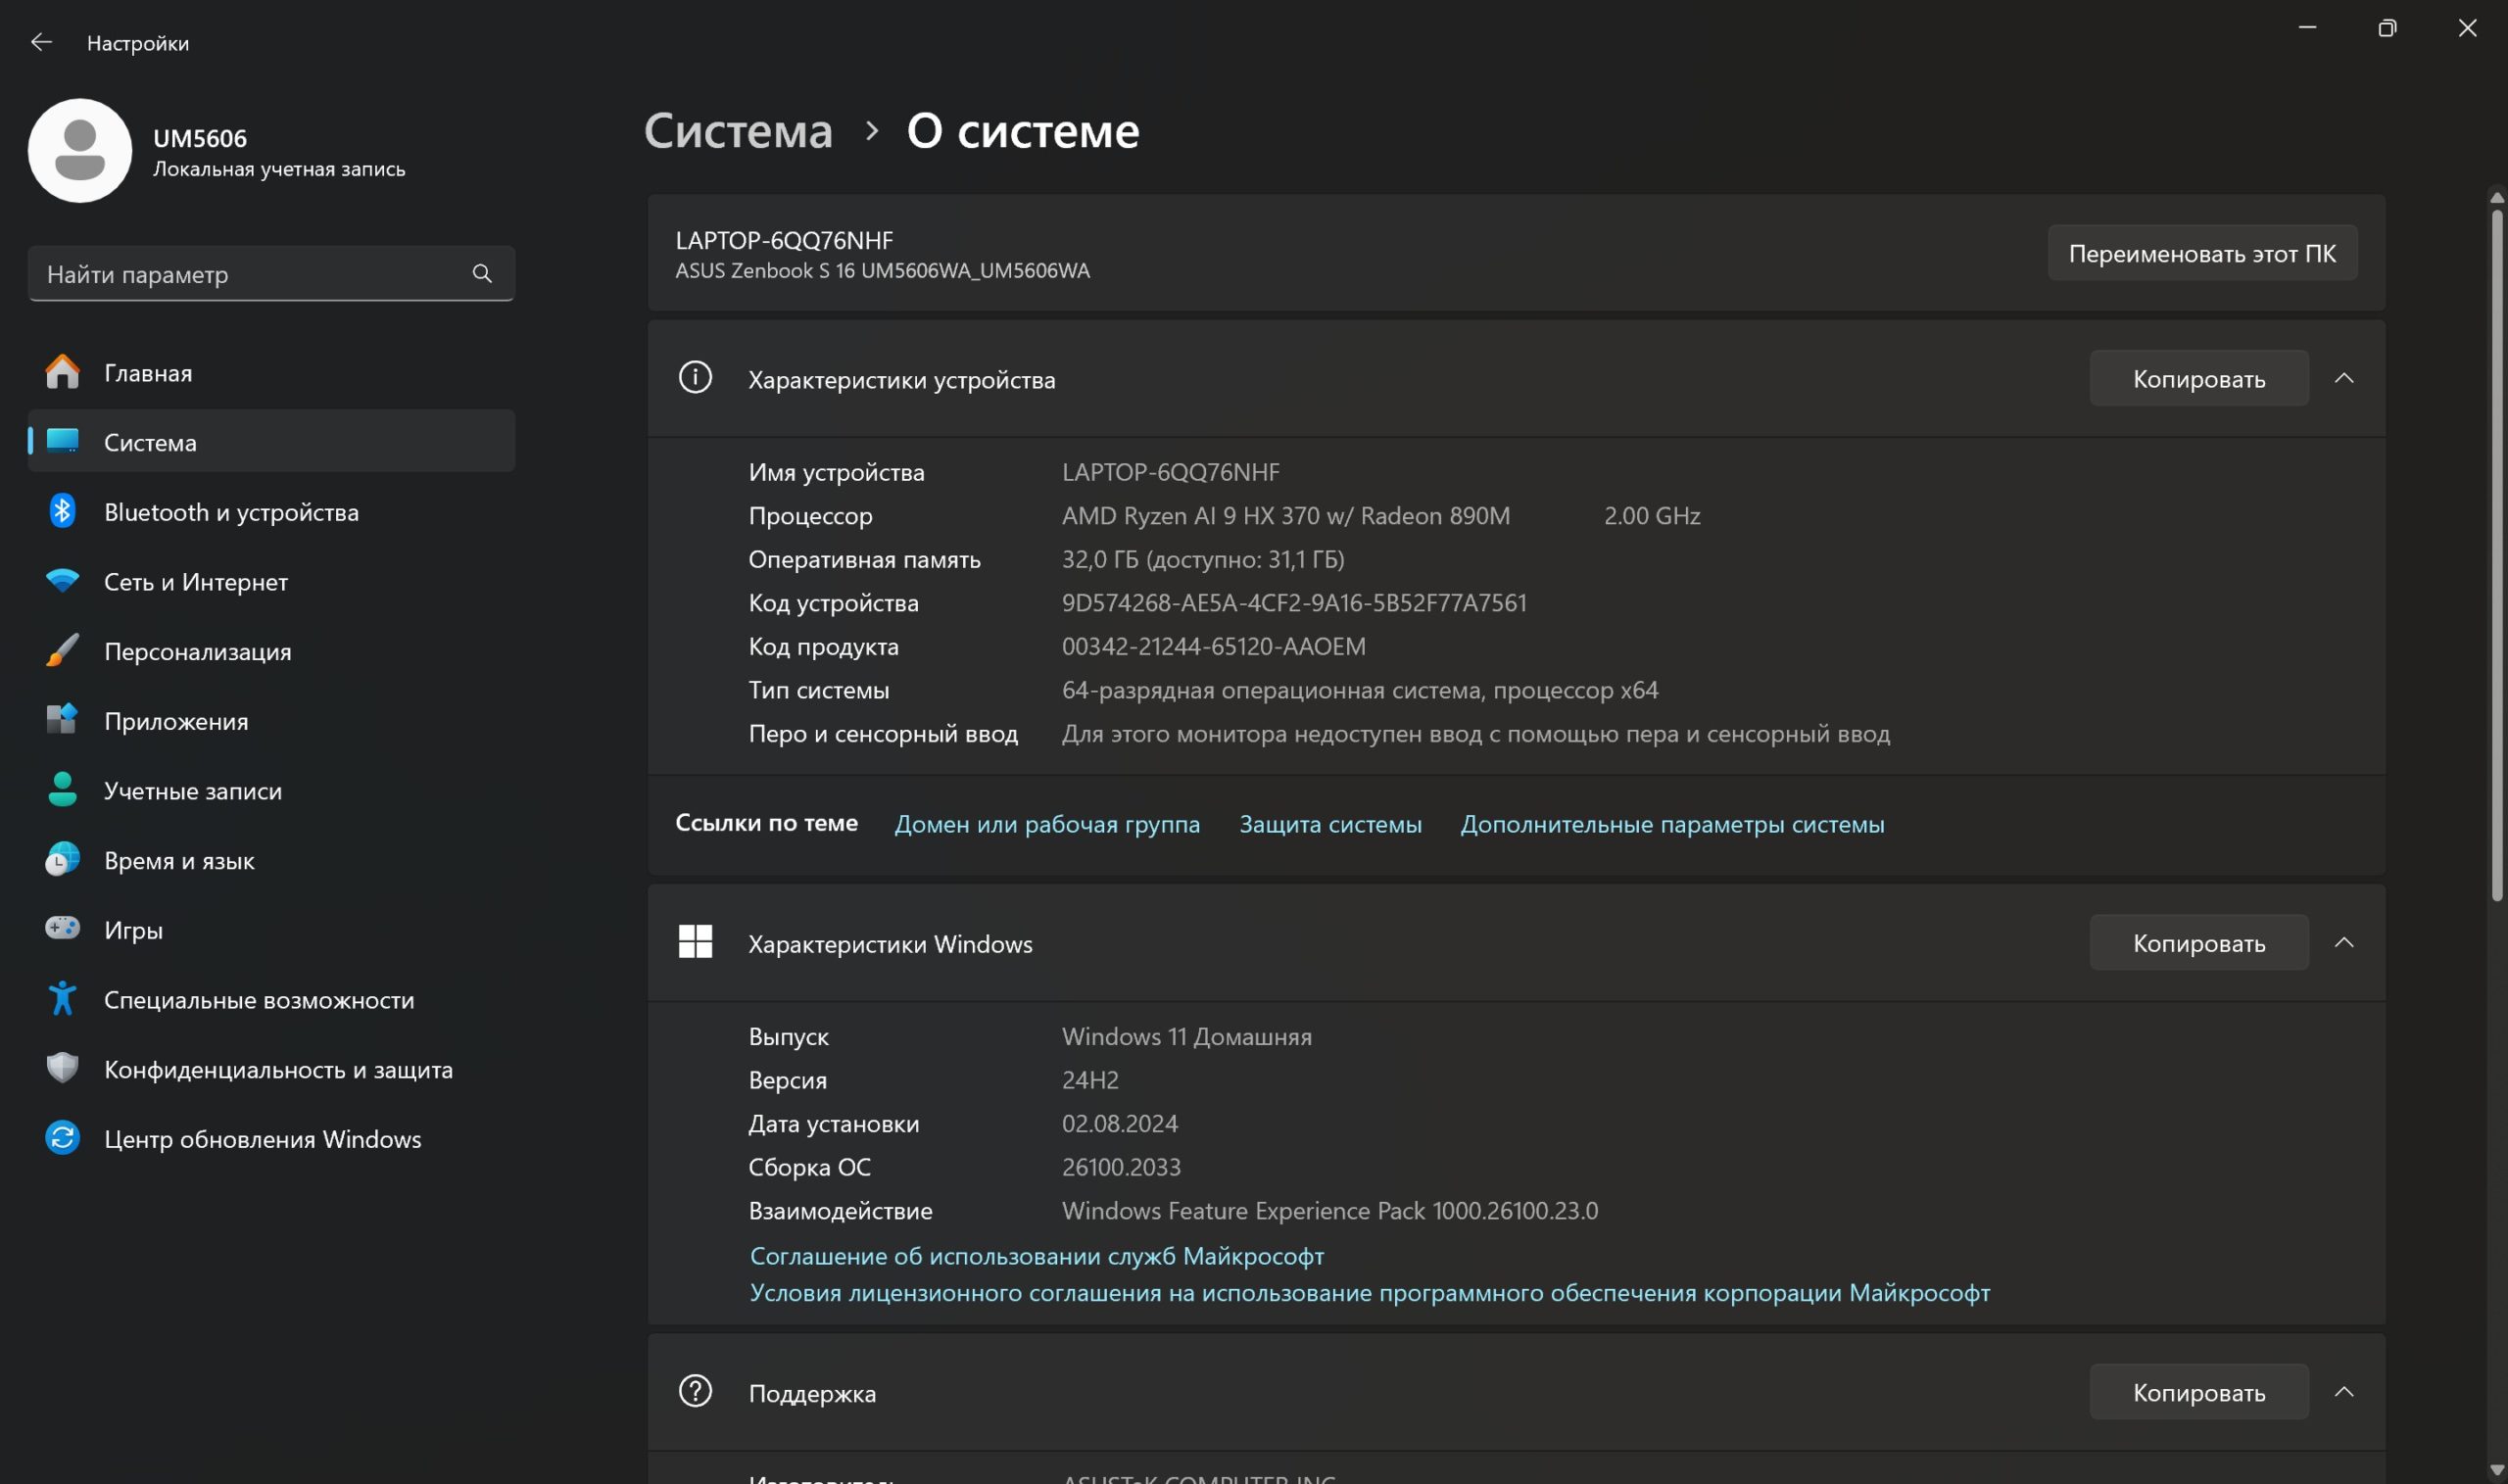
Task: Click the ASUS Zenbook S 16 model text
Action: 882,270
